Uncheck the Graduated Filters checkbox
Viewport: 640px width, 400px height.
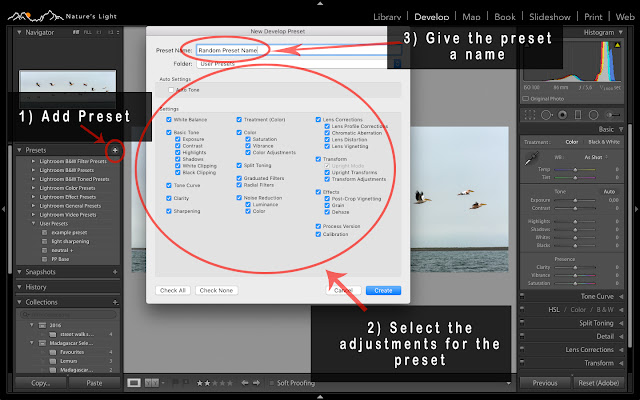(239, 178)
